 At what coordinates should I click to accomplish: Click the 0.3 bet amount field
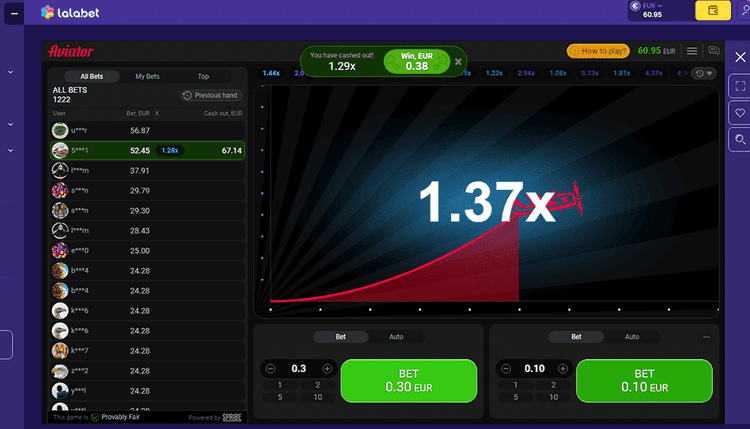(298, 369)
